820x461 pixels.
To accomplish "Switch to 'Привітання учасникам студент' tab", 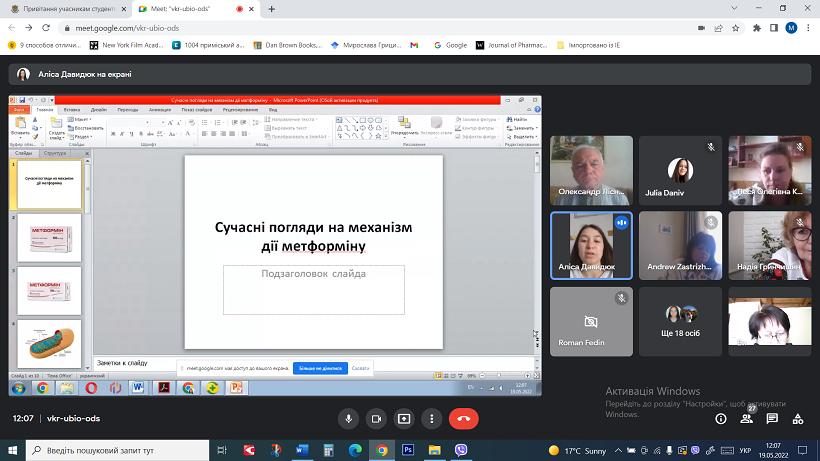I will point(67,9).
